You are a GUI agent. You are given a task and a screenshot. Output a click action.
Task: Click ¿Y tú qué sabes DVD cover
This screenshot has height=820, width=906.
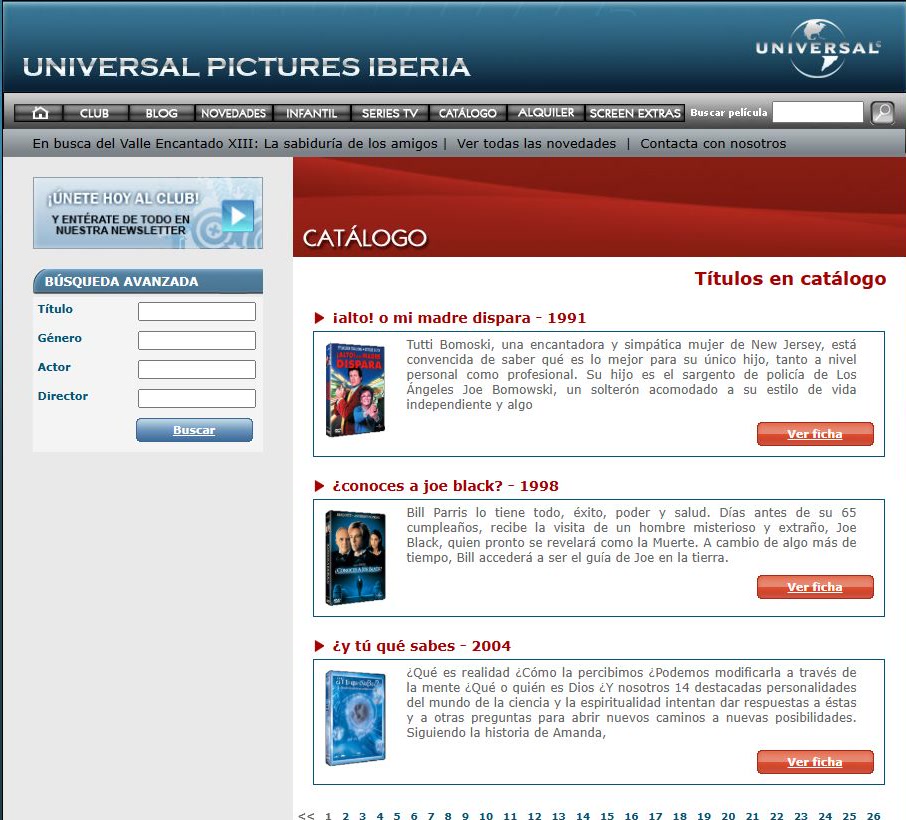355,718
